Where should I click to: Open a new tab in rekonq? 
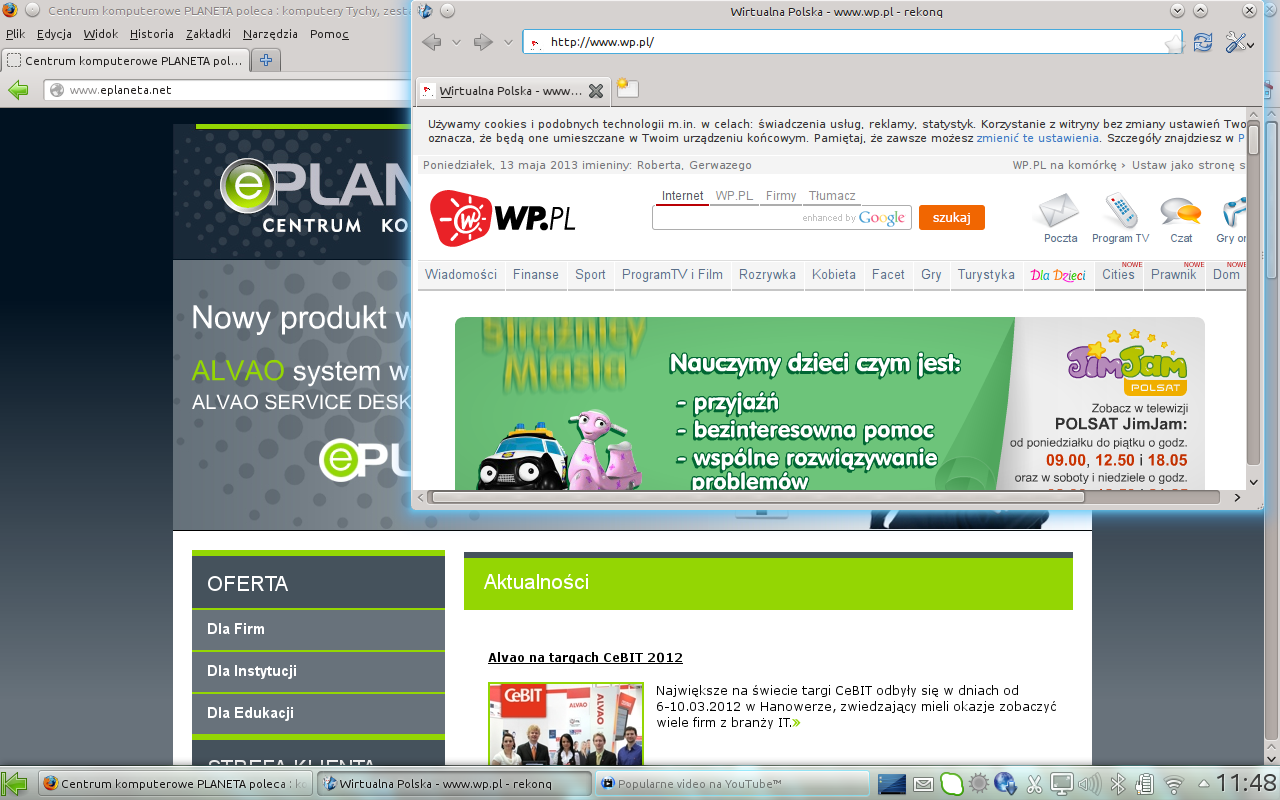[x=627, y=89]
